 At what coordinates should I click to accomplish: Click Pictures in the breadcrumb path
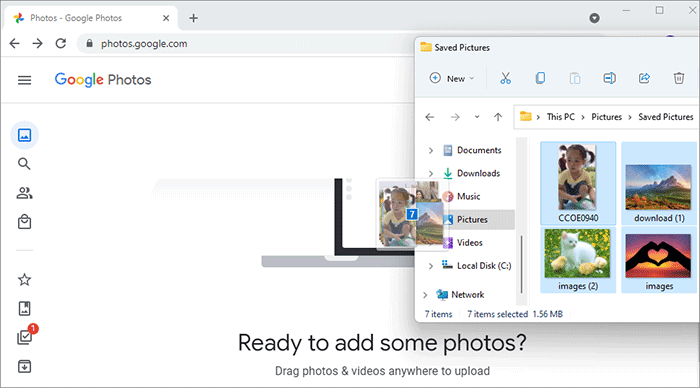point(606,117)
